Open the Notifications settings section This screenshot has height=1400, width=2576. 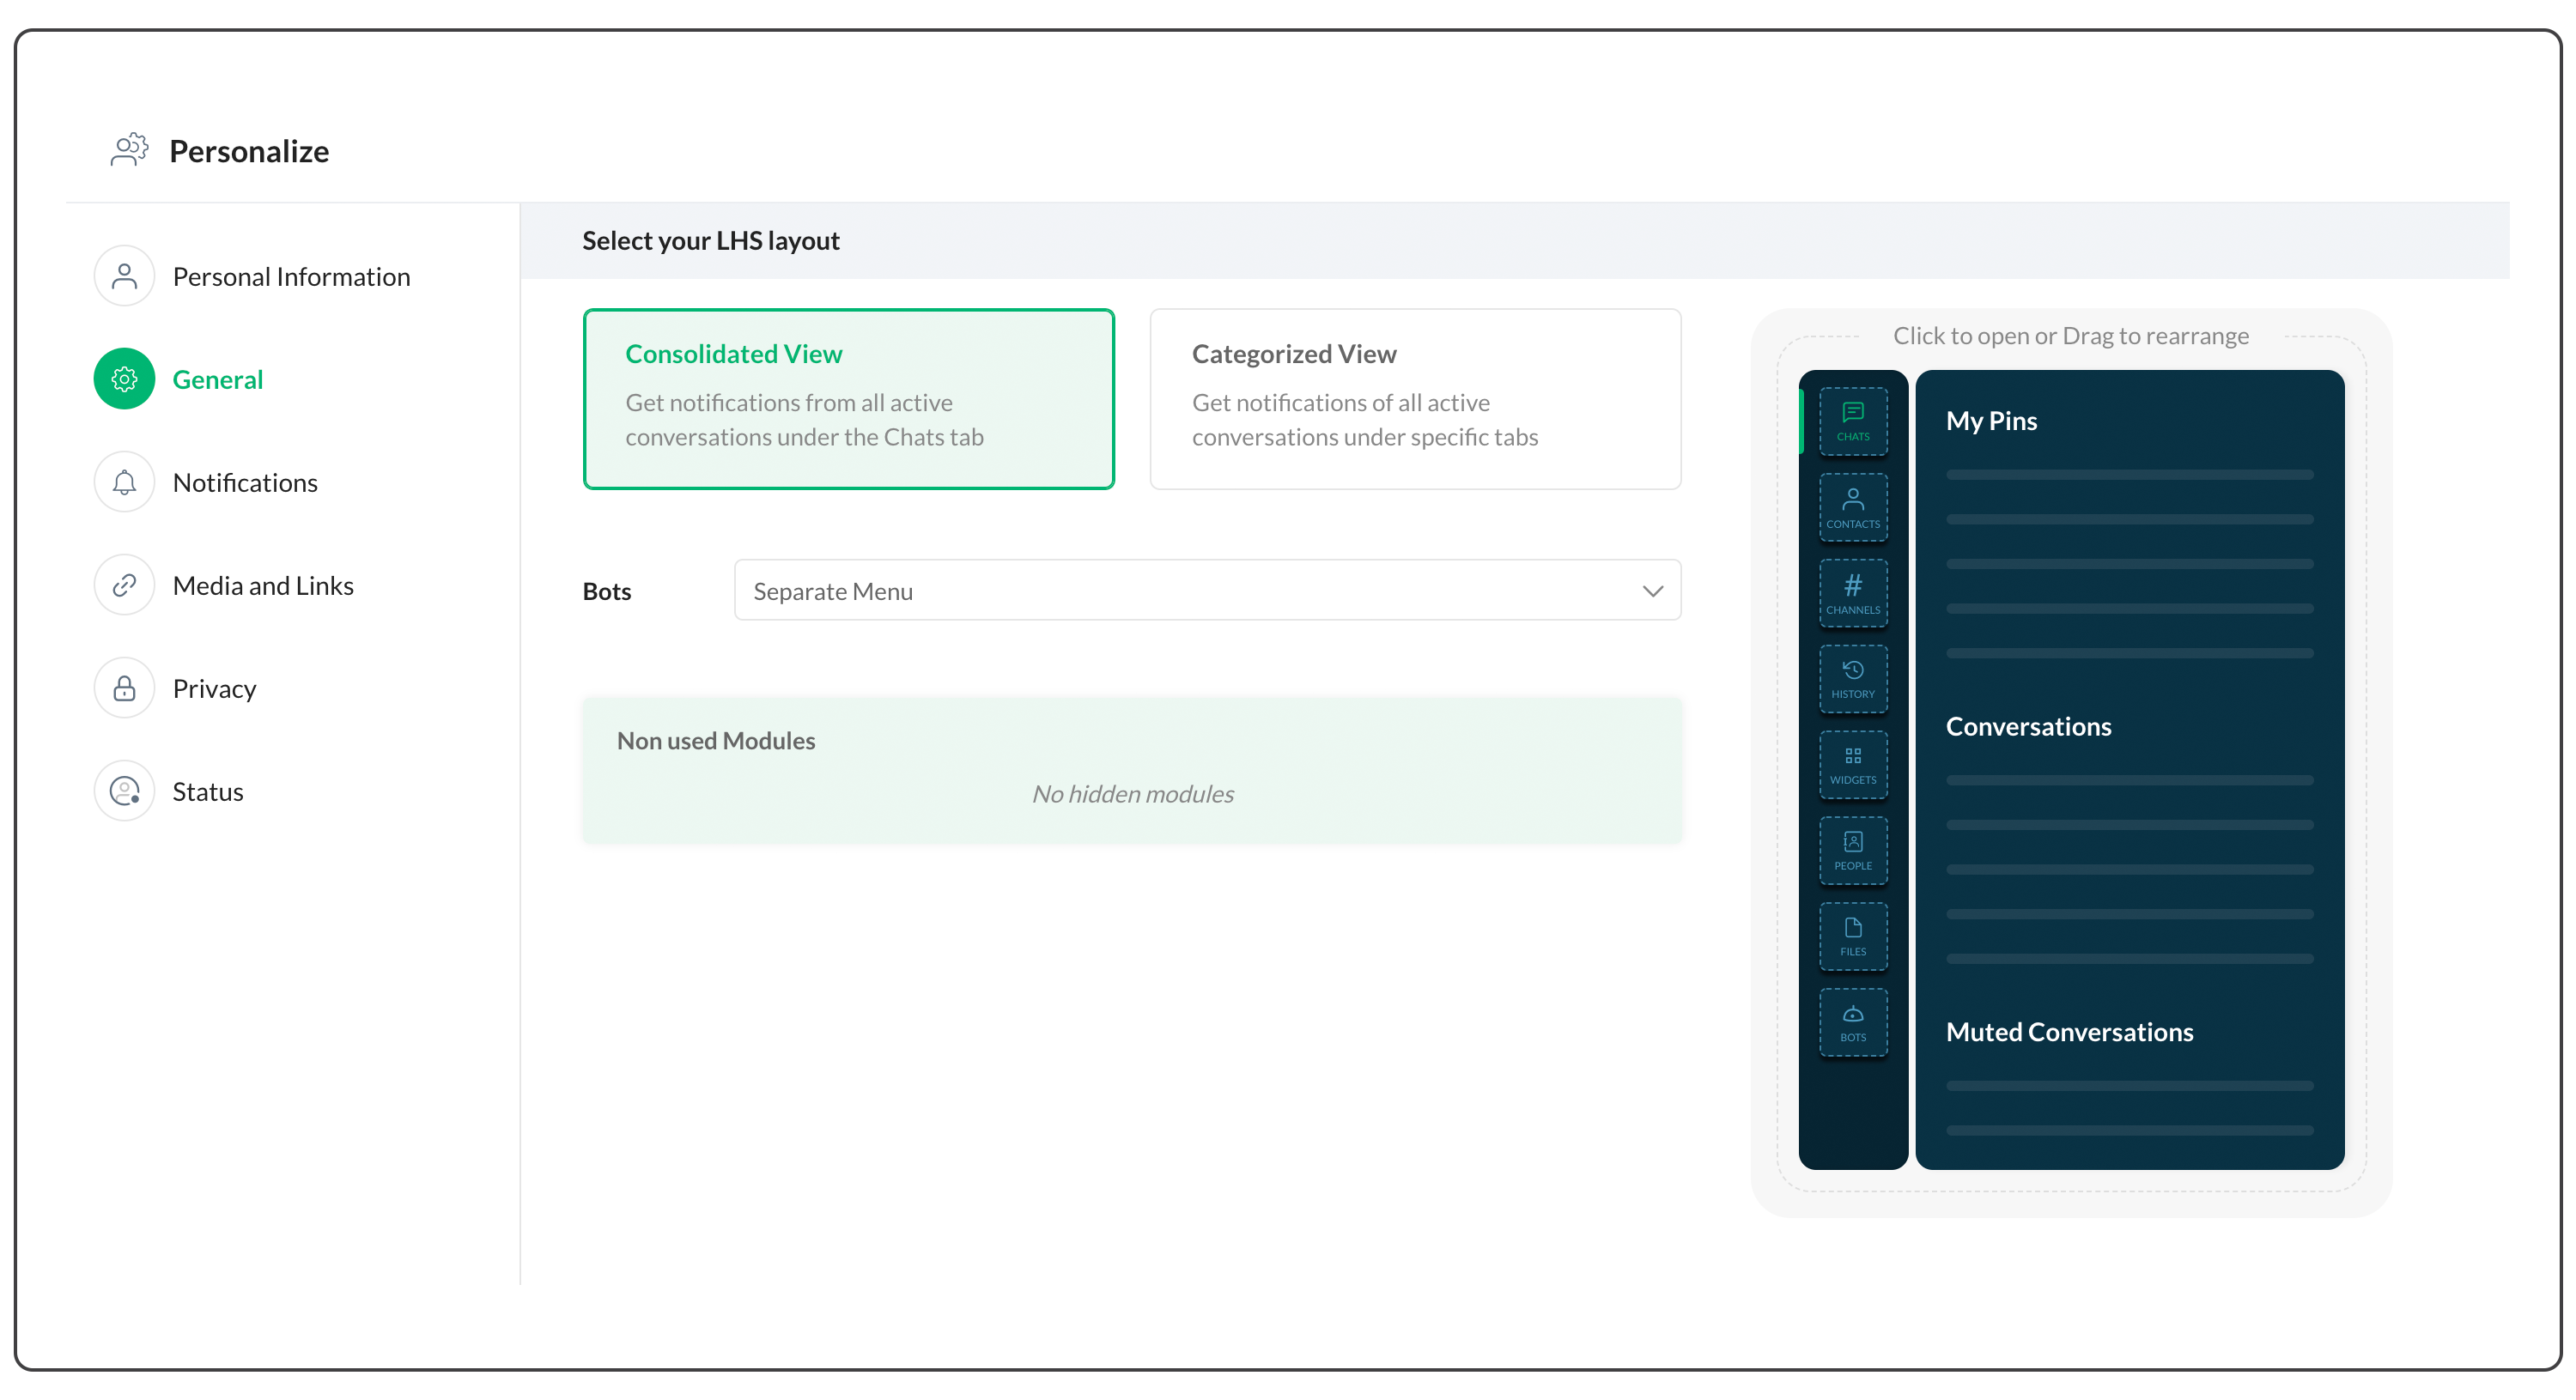pyautogui.click(x=245, y=483)
